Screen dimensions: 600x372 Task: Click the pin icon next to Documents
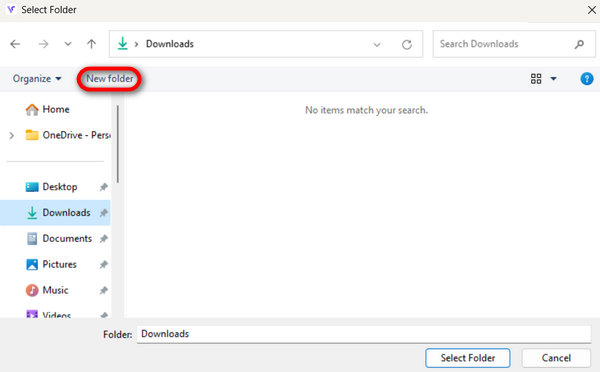pyautogui.click(x=104, y=239)
